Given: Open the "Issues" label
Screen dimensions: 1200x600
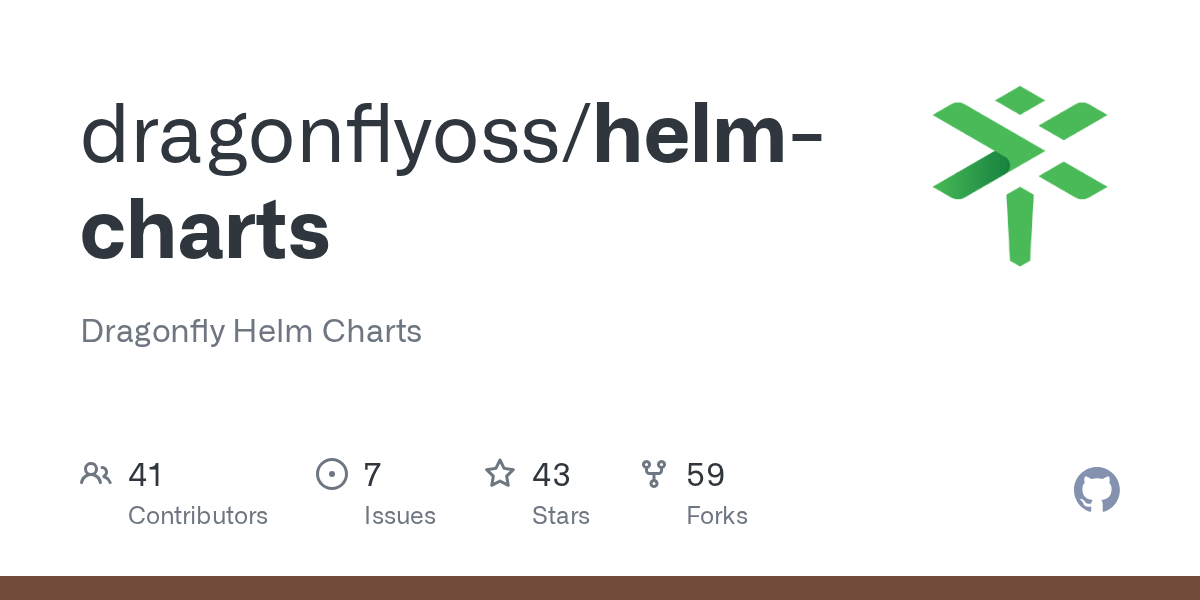Looking at the screenshot, I should tap(400, 516).
